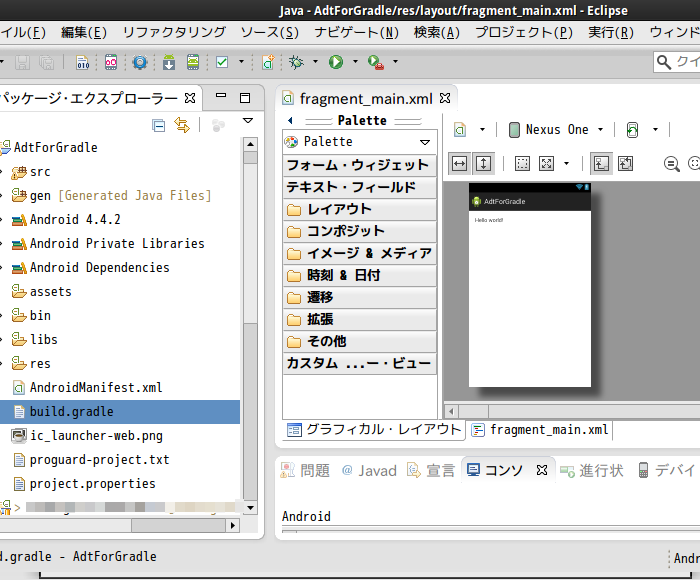The width and height of the screenshot is (700, 580).
Task: Click the Debug bug icon
Action: (296, 62)
